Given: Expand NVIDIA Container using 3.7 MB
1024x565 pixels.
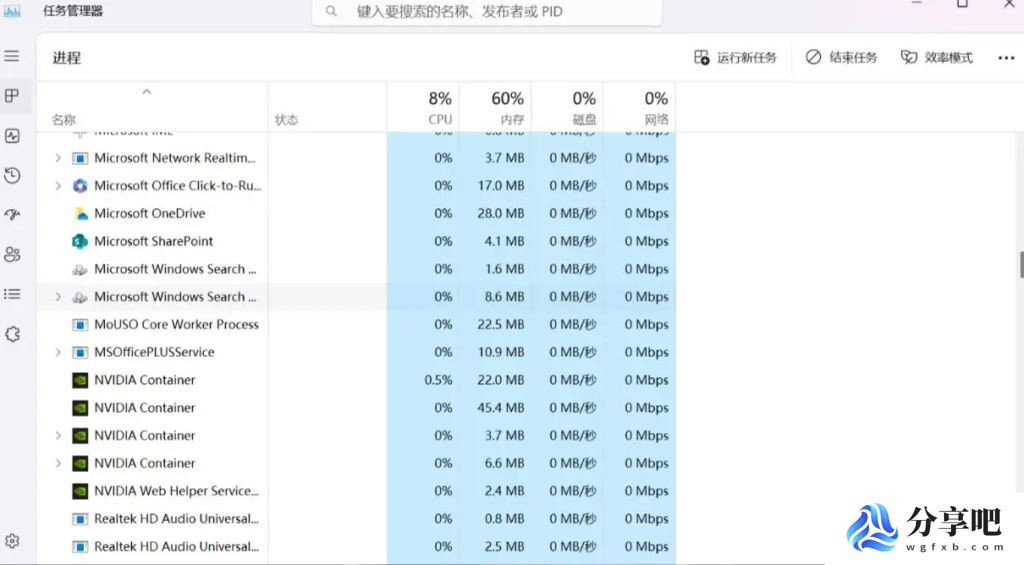Looking at the screenshot, I should pos(58,436).
